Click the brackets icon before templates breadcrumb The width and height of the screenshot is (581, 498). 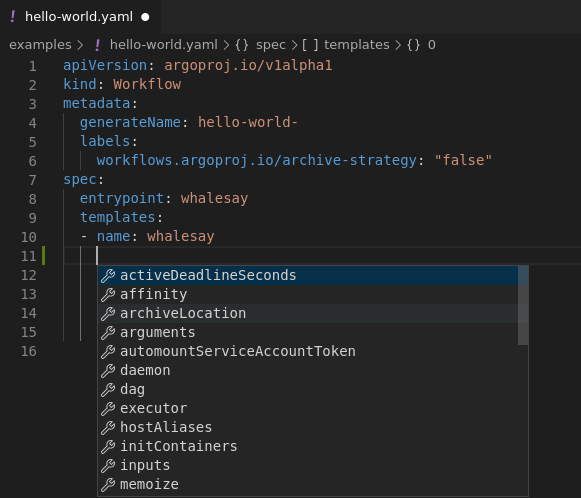[310, 45]
